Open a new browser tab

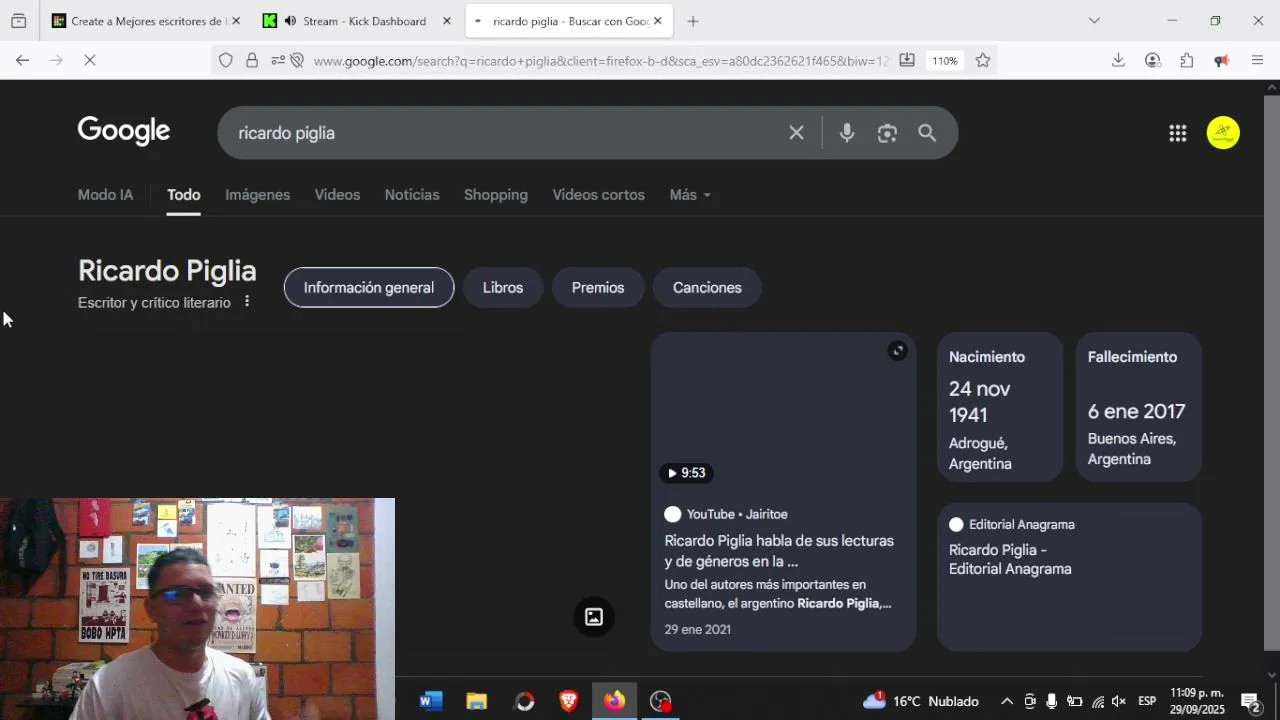pos(693,21)
